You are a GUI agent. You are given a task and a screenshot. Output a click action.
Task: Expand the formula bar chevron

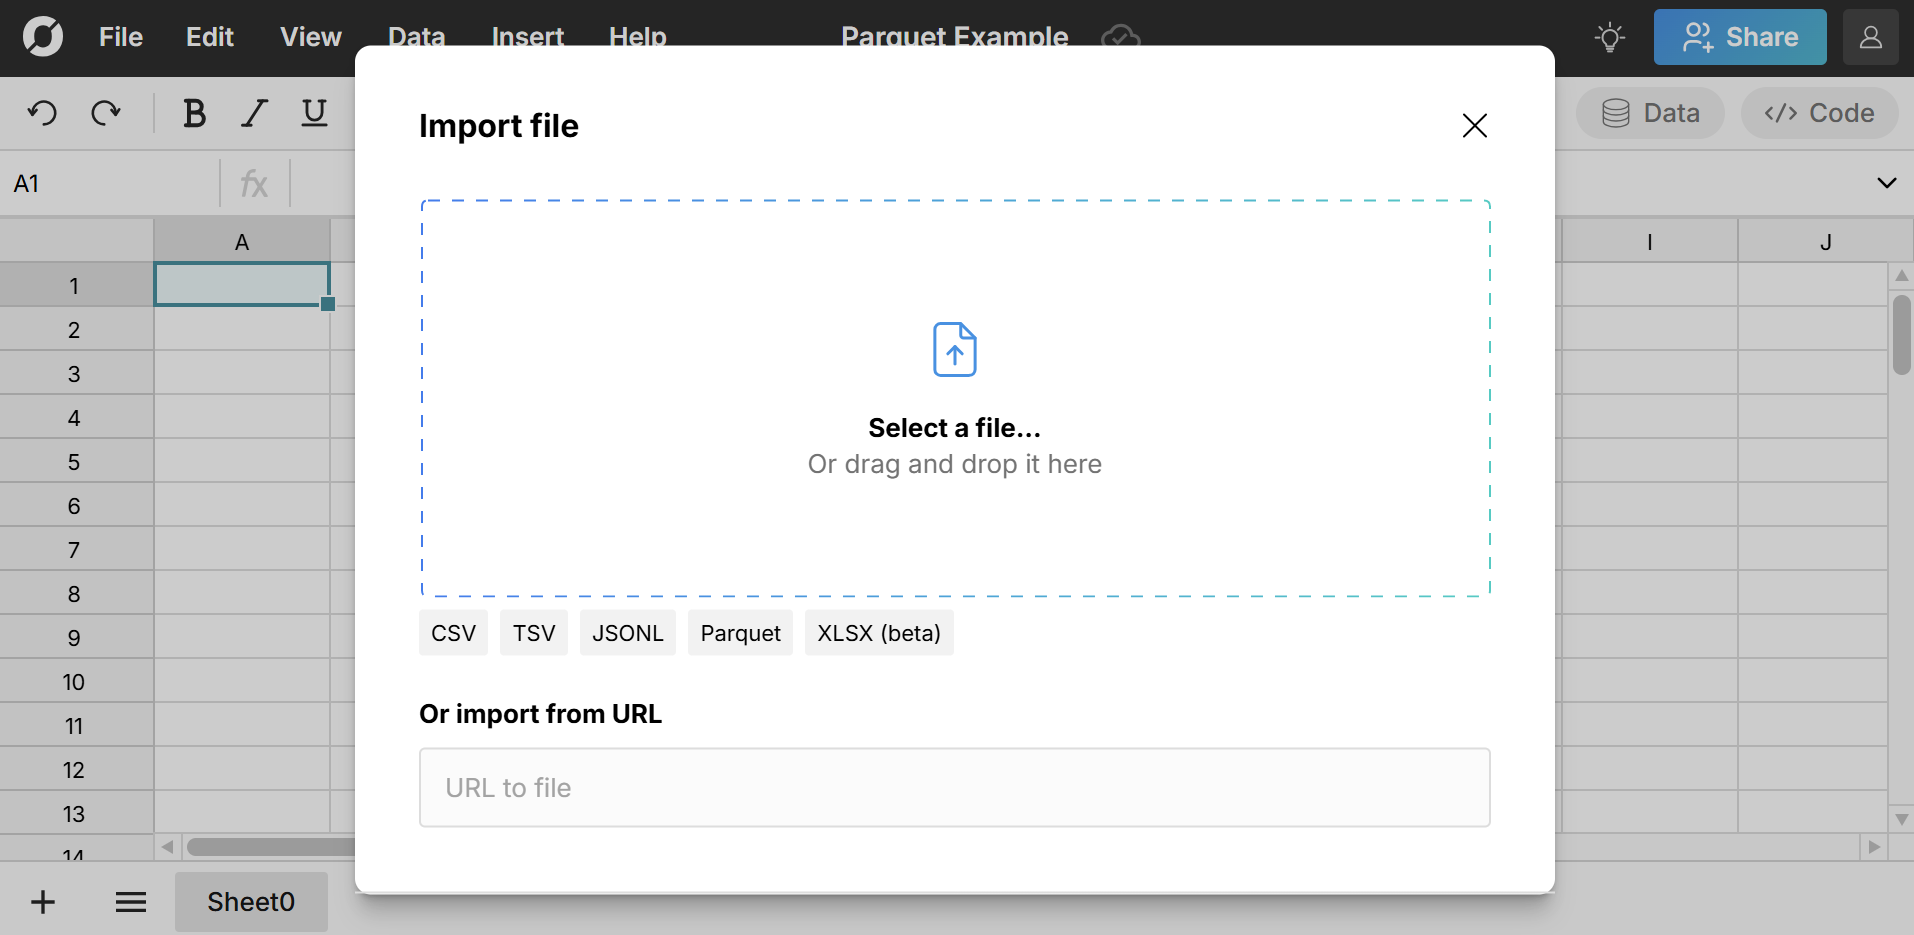1886,183
